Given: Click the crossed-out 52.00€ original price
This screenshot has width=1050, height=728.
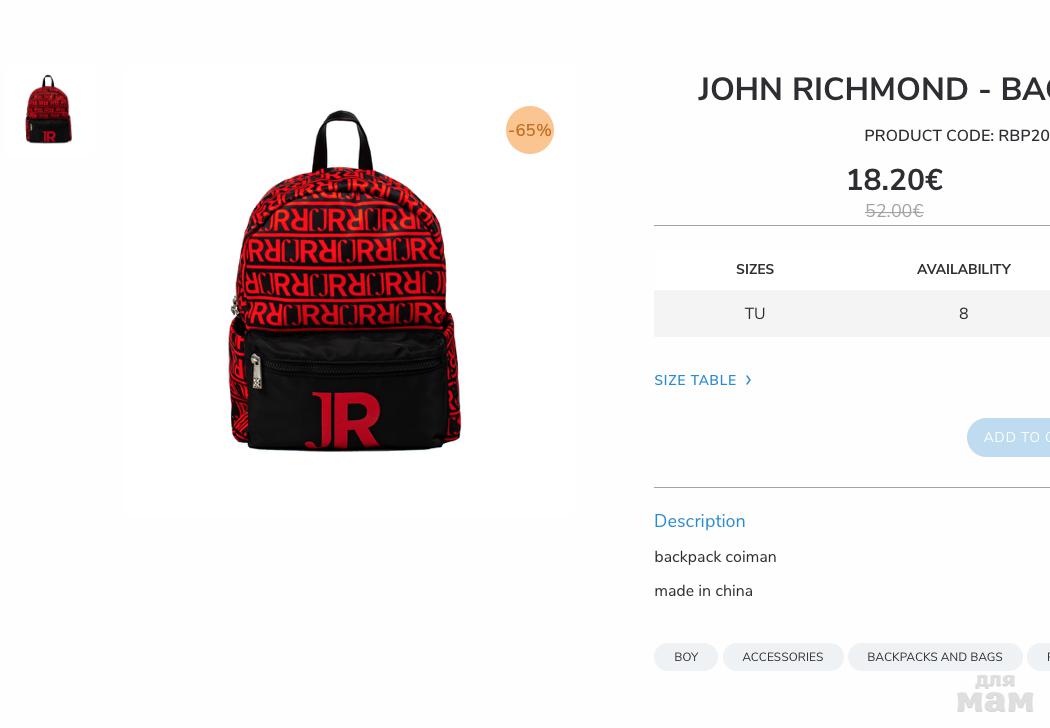Looking at the screenshot, I should [x=895, y=211].
